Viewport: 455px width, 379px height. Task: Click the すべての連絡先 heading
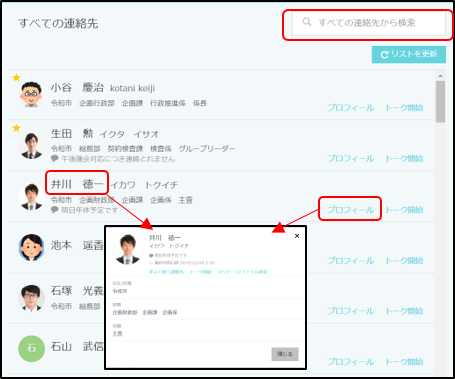point(58,23)
